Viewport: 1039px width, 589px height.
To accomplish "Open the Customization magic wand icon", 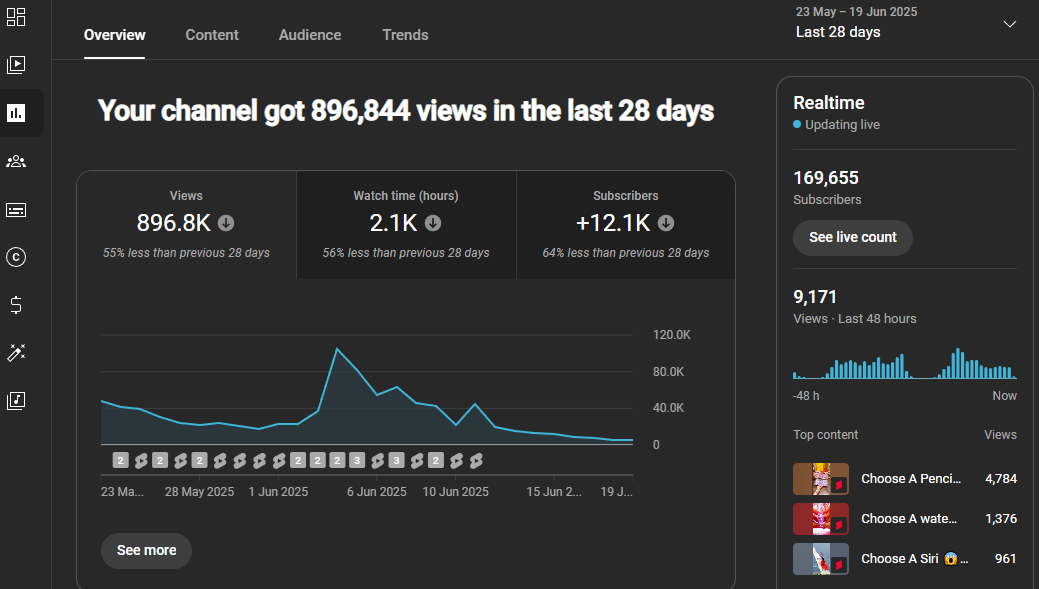I will 16,352.
